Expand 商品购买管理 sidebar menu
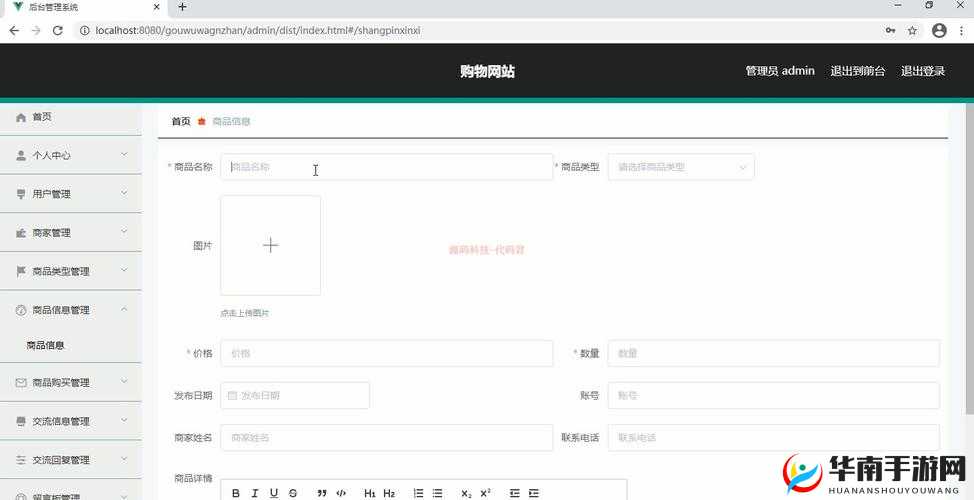 [x=71, y=383]
